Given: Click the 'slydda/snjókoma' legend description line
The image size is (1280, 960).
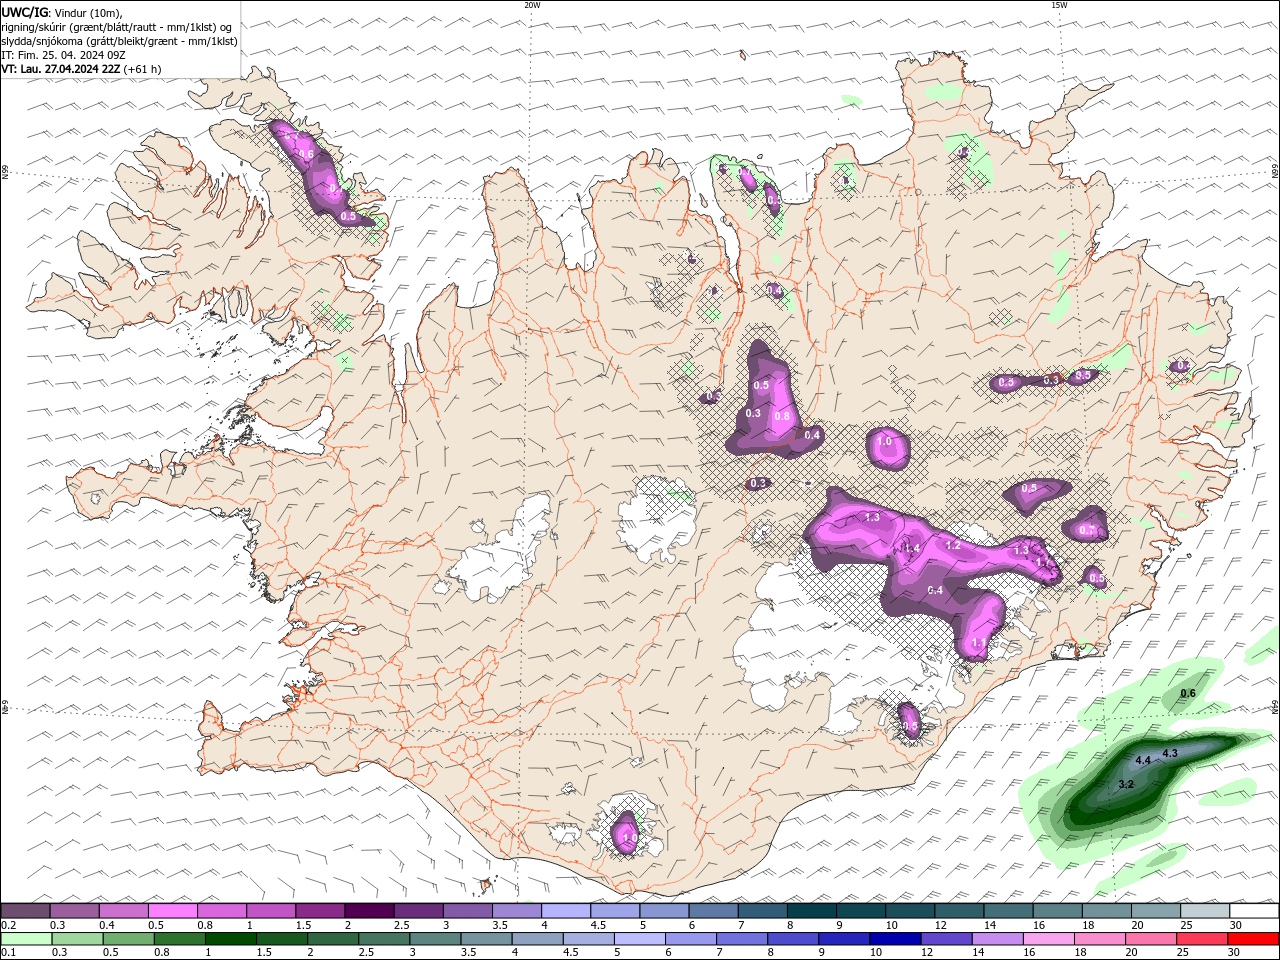Looking at the screenshot, I should pyautogui.click(x=119, y=41).
